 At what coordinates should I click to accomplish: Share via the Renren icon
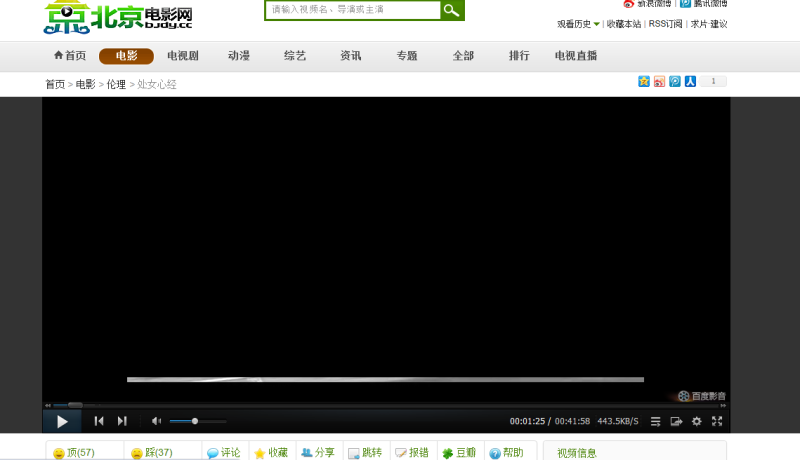coord(690,82)
